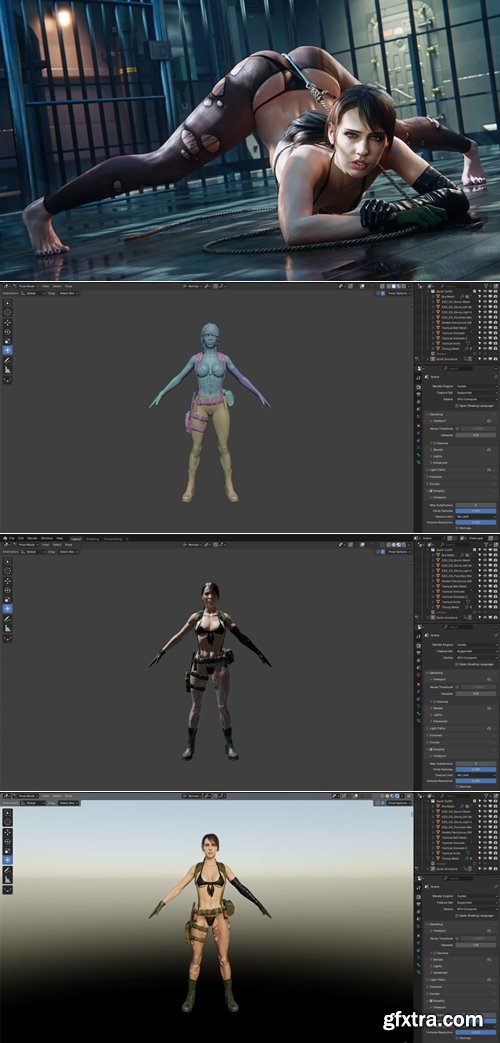Toggle Denoise checkbox in dark textured-model window
The image size is (500, 1043).
(x=434, y=702)
